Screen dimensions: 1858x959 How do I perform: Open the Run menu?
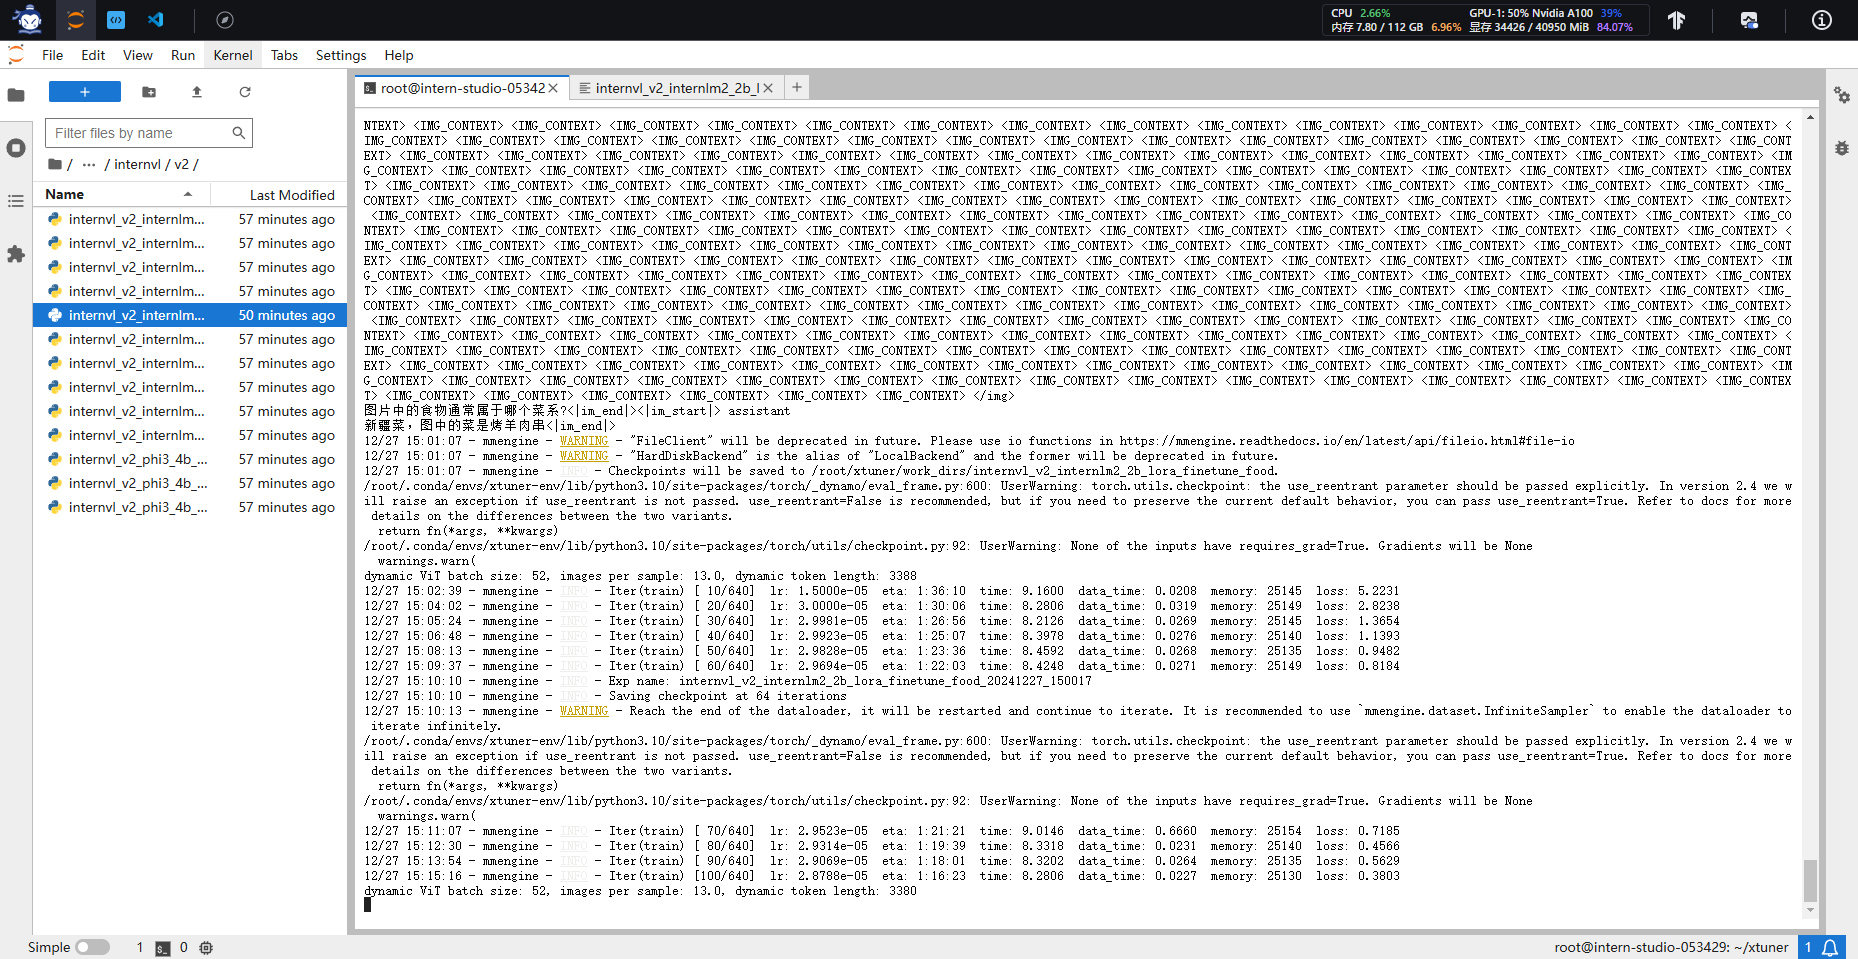tap(183, 55)
